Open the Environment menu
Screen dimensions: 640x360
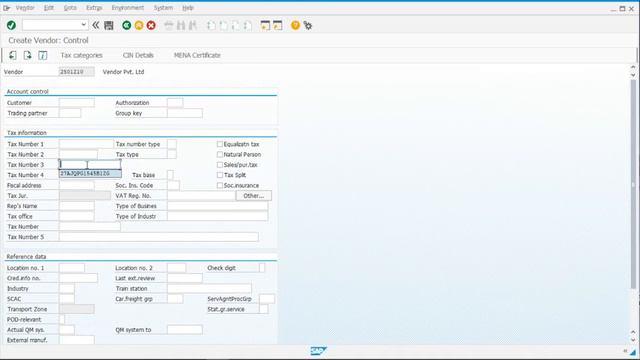coord(128,8)
